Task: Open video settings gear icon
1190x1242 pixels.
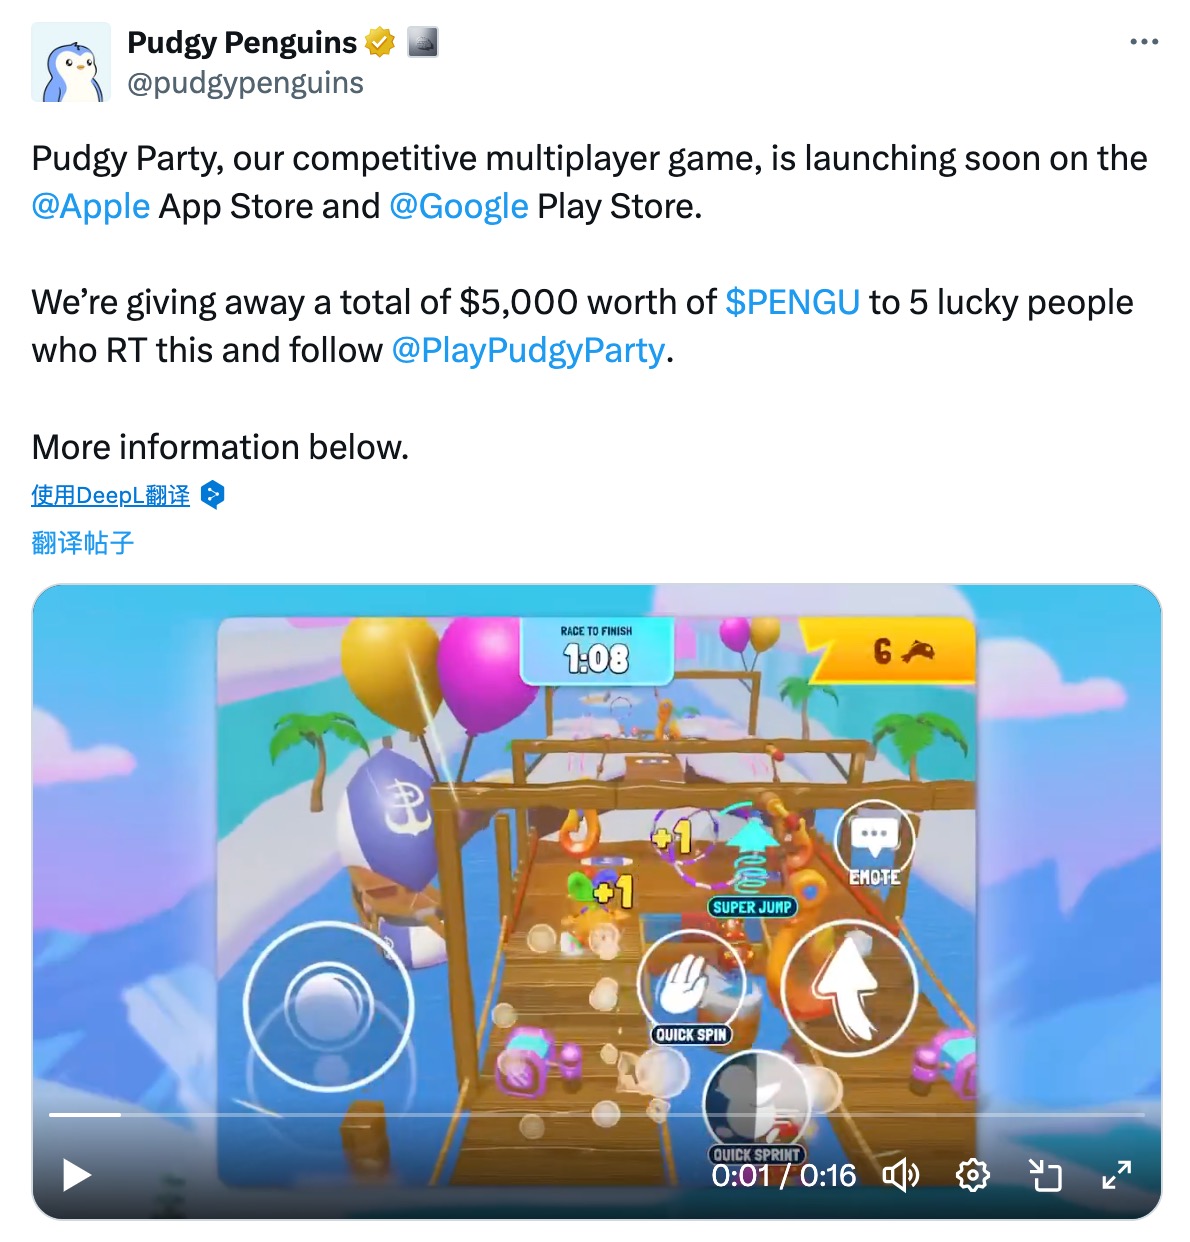Action: click(973, 1175)
